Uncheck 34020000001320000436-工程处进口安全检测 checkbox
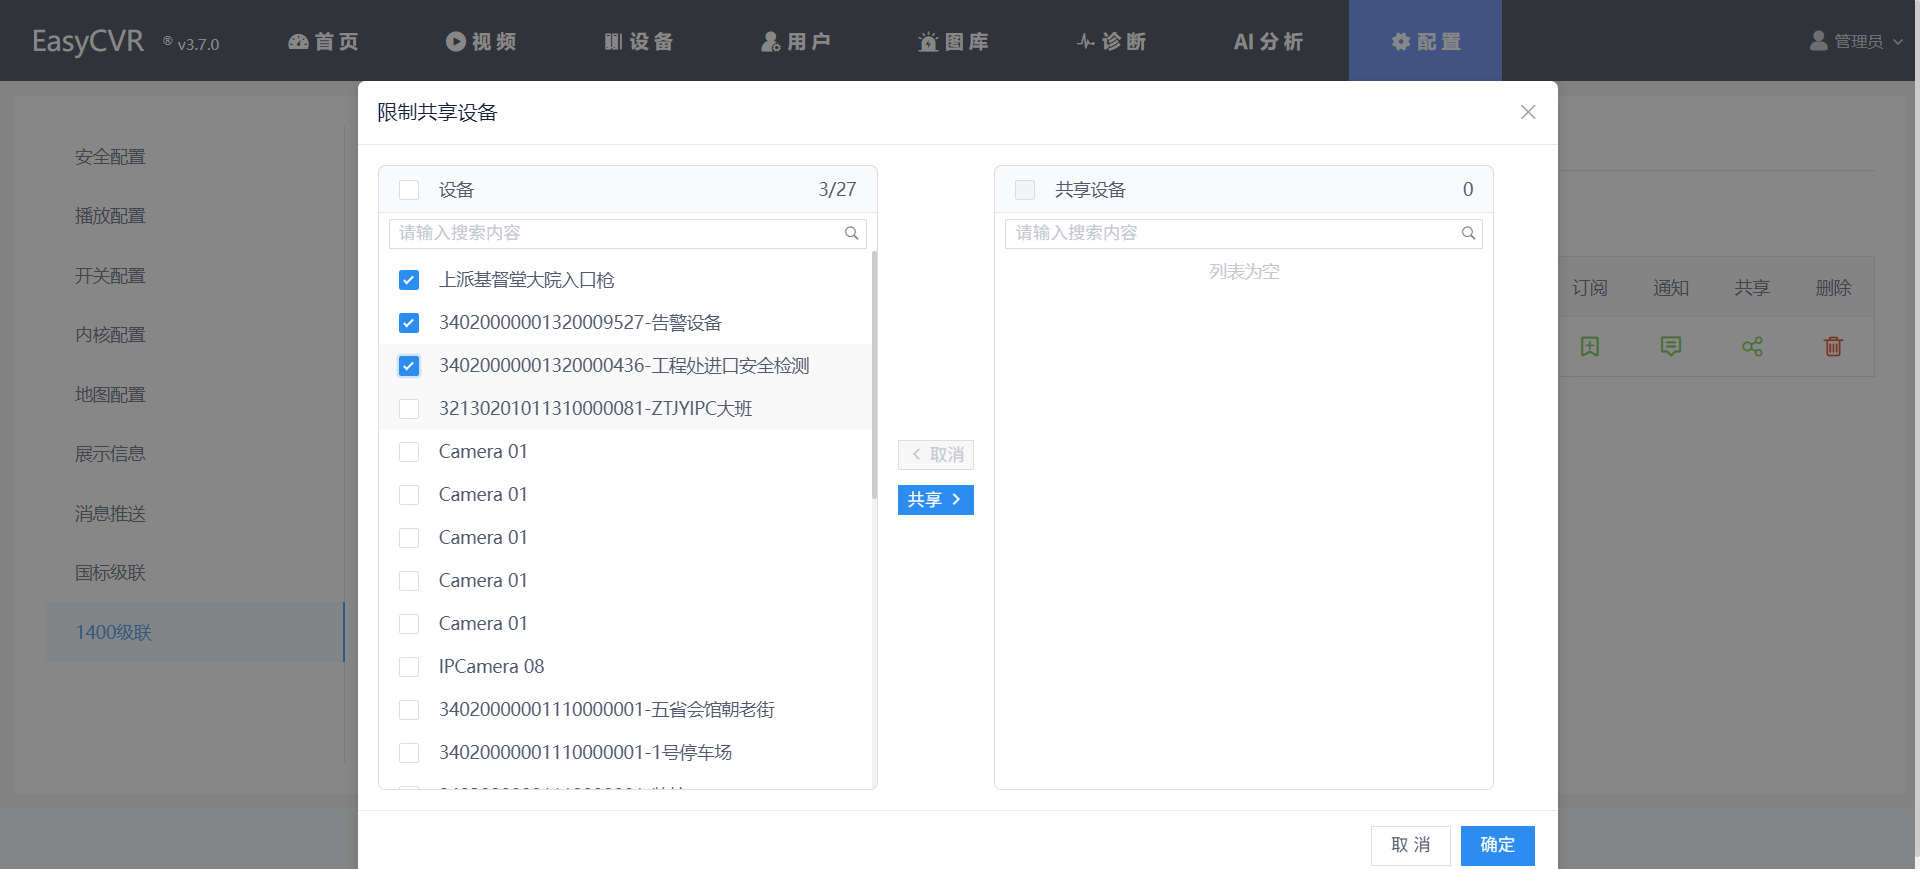Viewport: 1920px width, 869px height. tap(409, 366)
